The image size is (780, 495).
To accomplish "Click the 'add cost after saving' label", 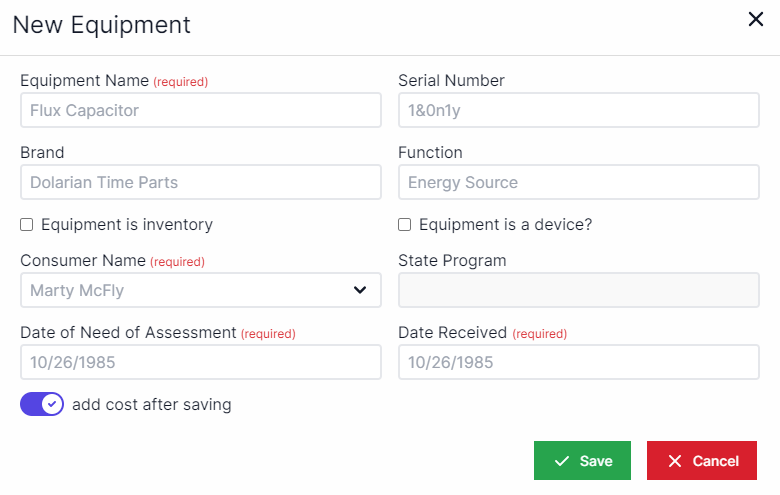I will [x=151, y=405].
